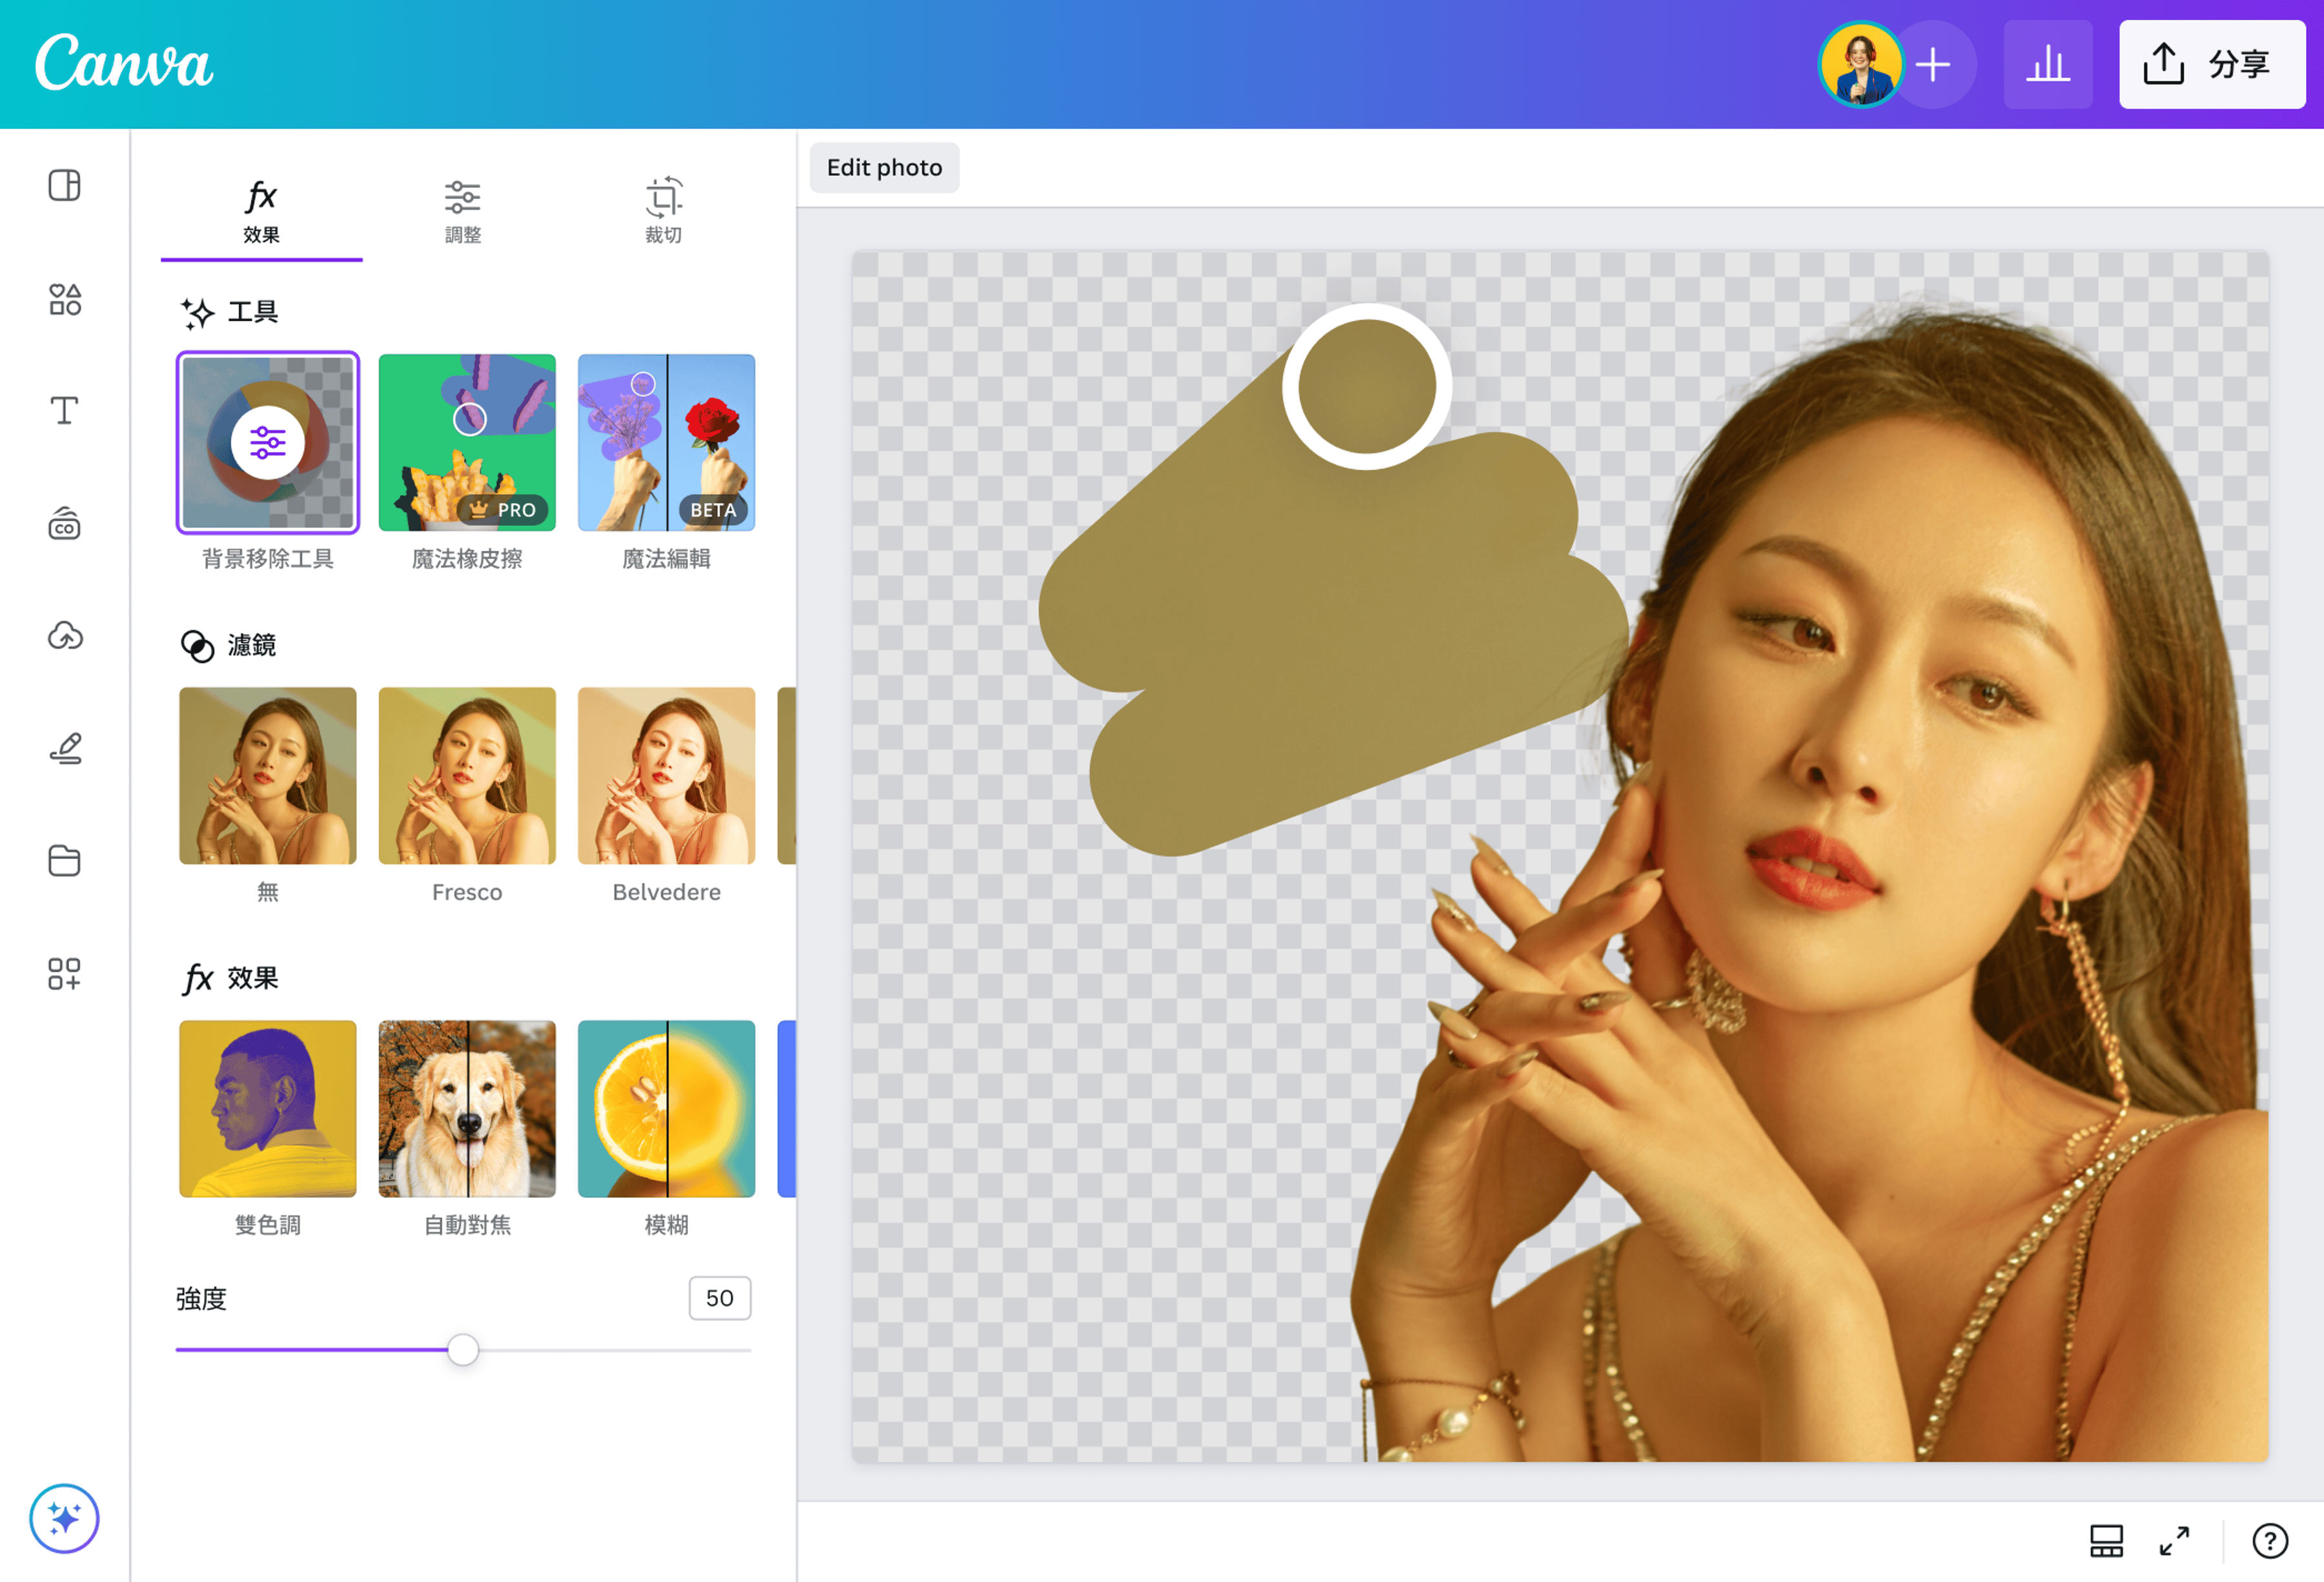Click the 強度 value field showing 50

pos(720,1298)
